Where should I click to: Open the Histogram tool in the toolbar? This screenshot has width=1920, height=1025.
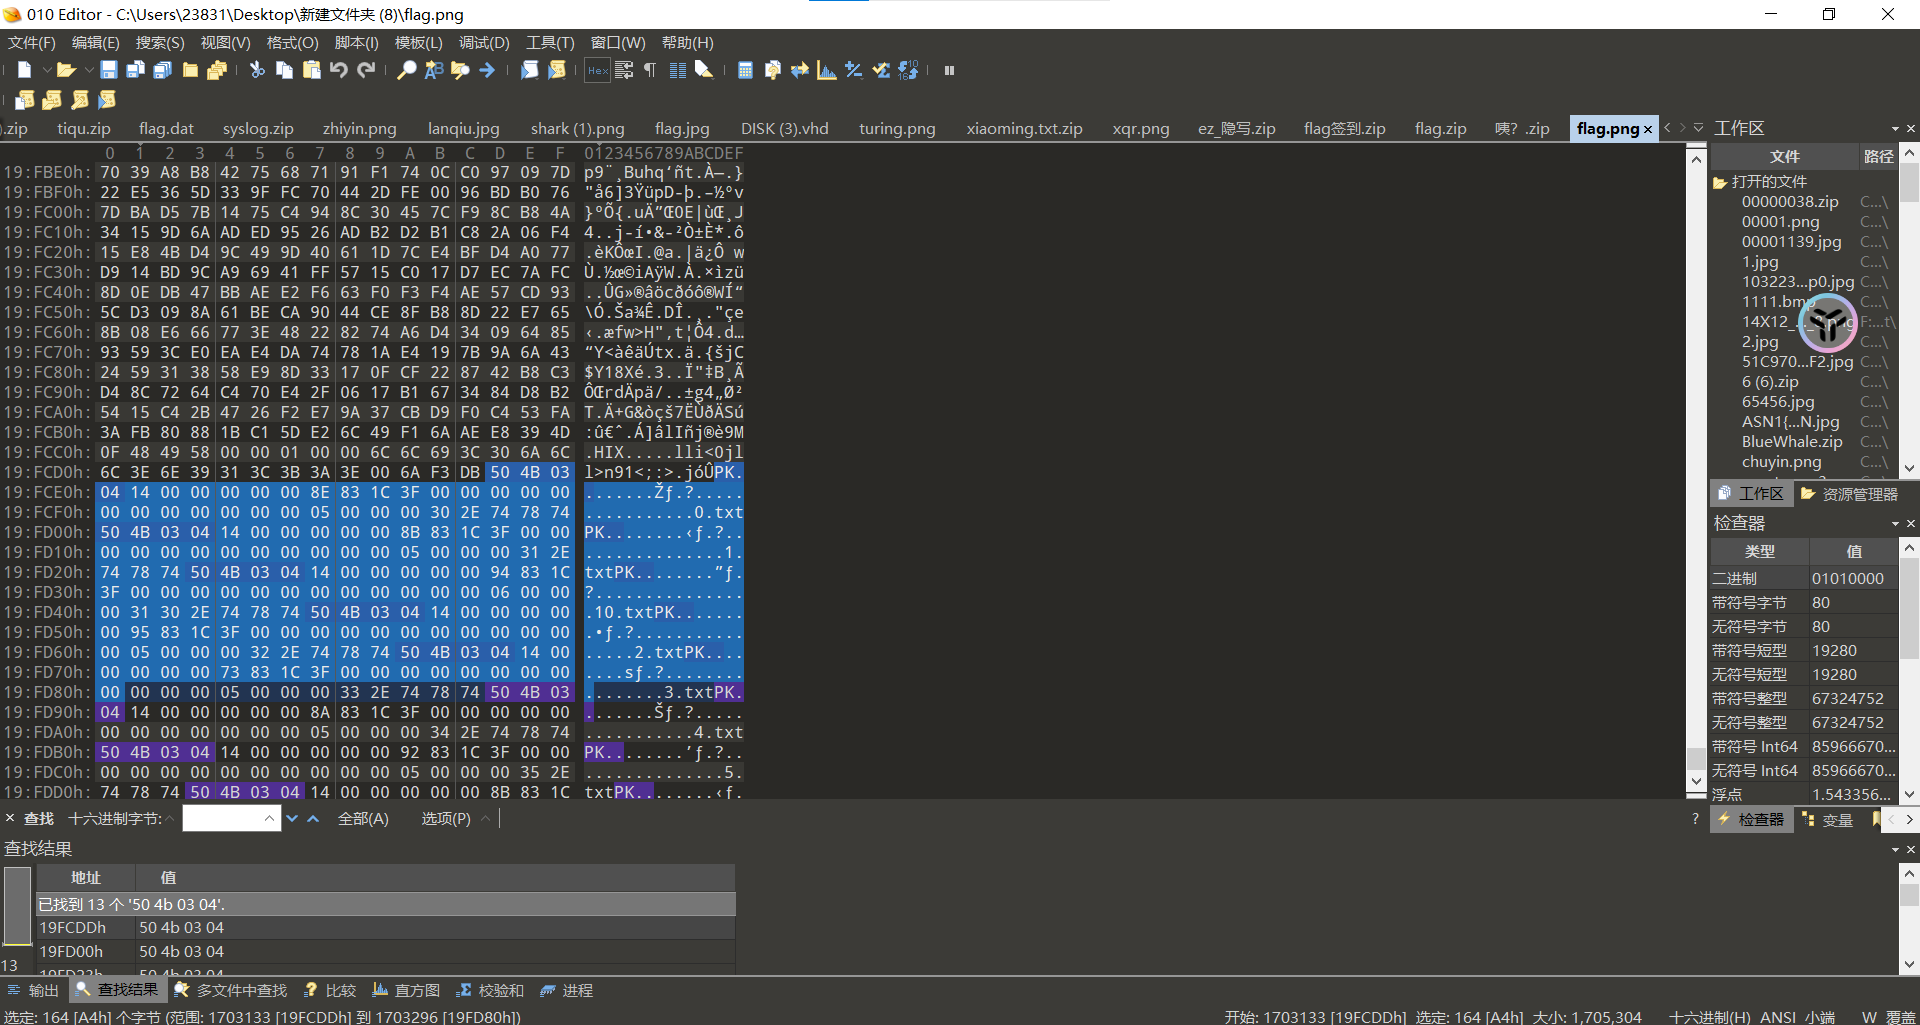click(x=826, y=70)
